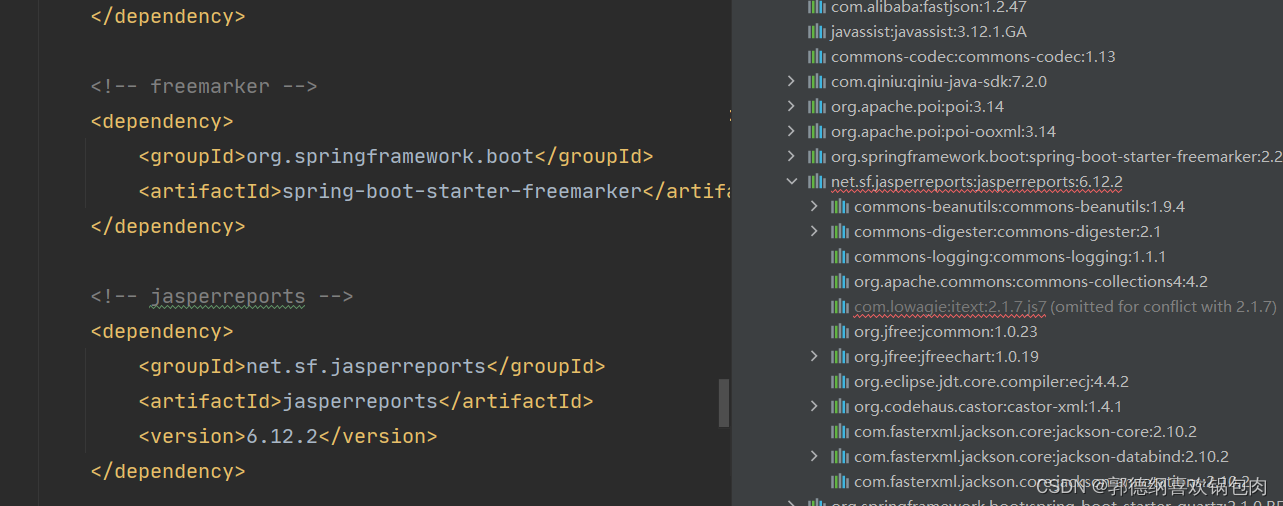The height and width of the screenshot is (506, 1283).
Task: Expand the org.jfree:jfreechart:1.0.19 dependency
Action: click(814, 356)
